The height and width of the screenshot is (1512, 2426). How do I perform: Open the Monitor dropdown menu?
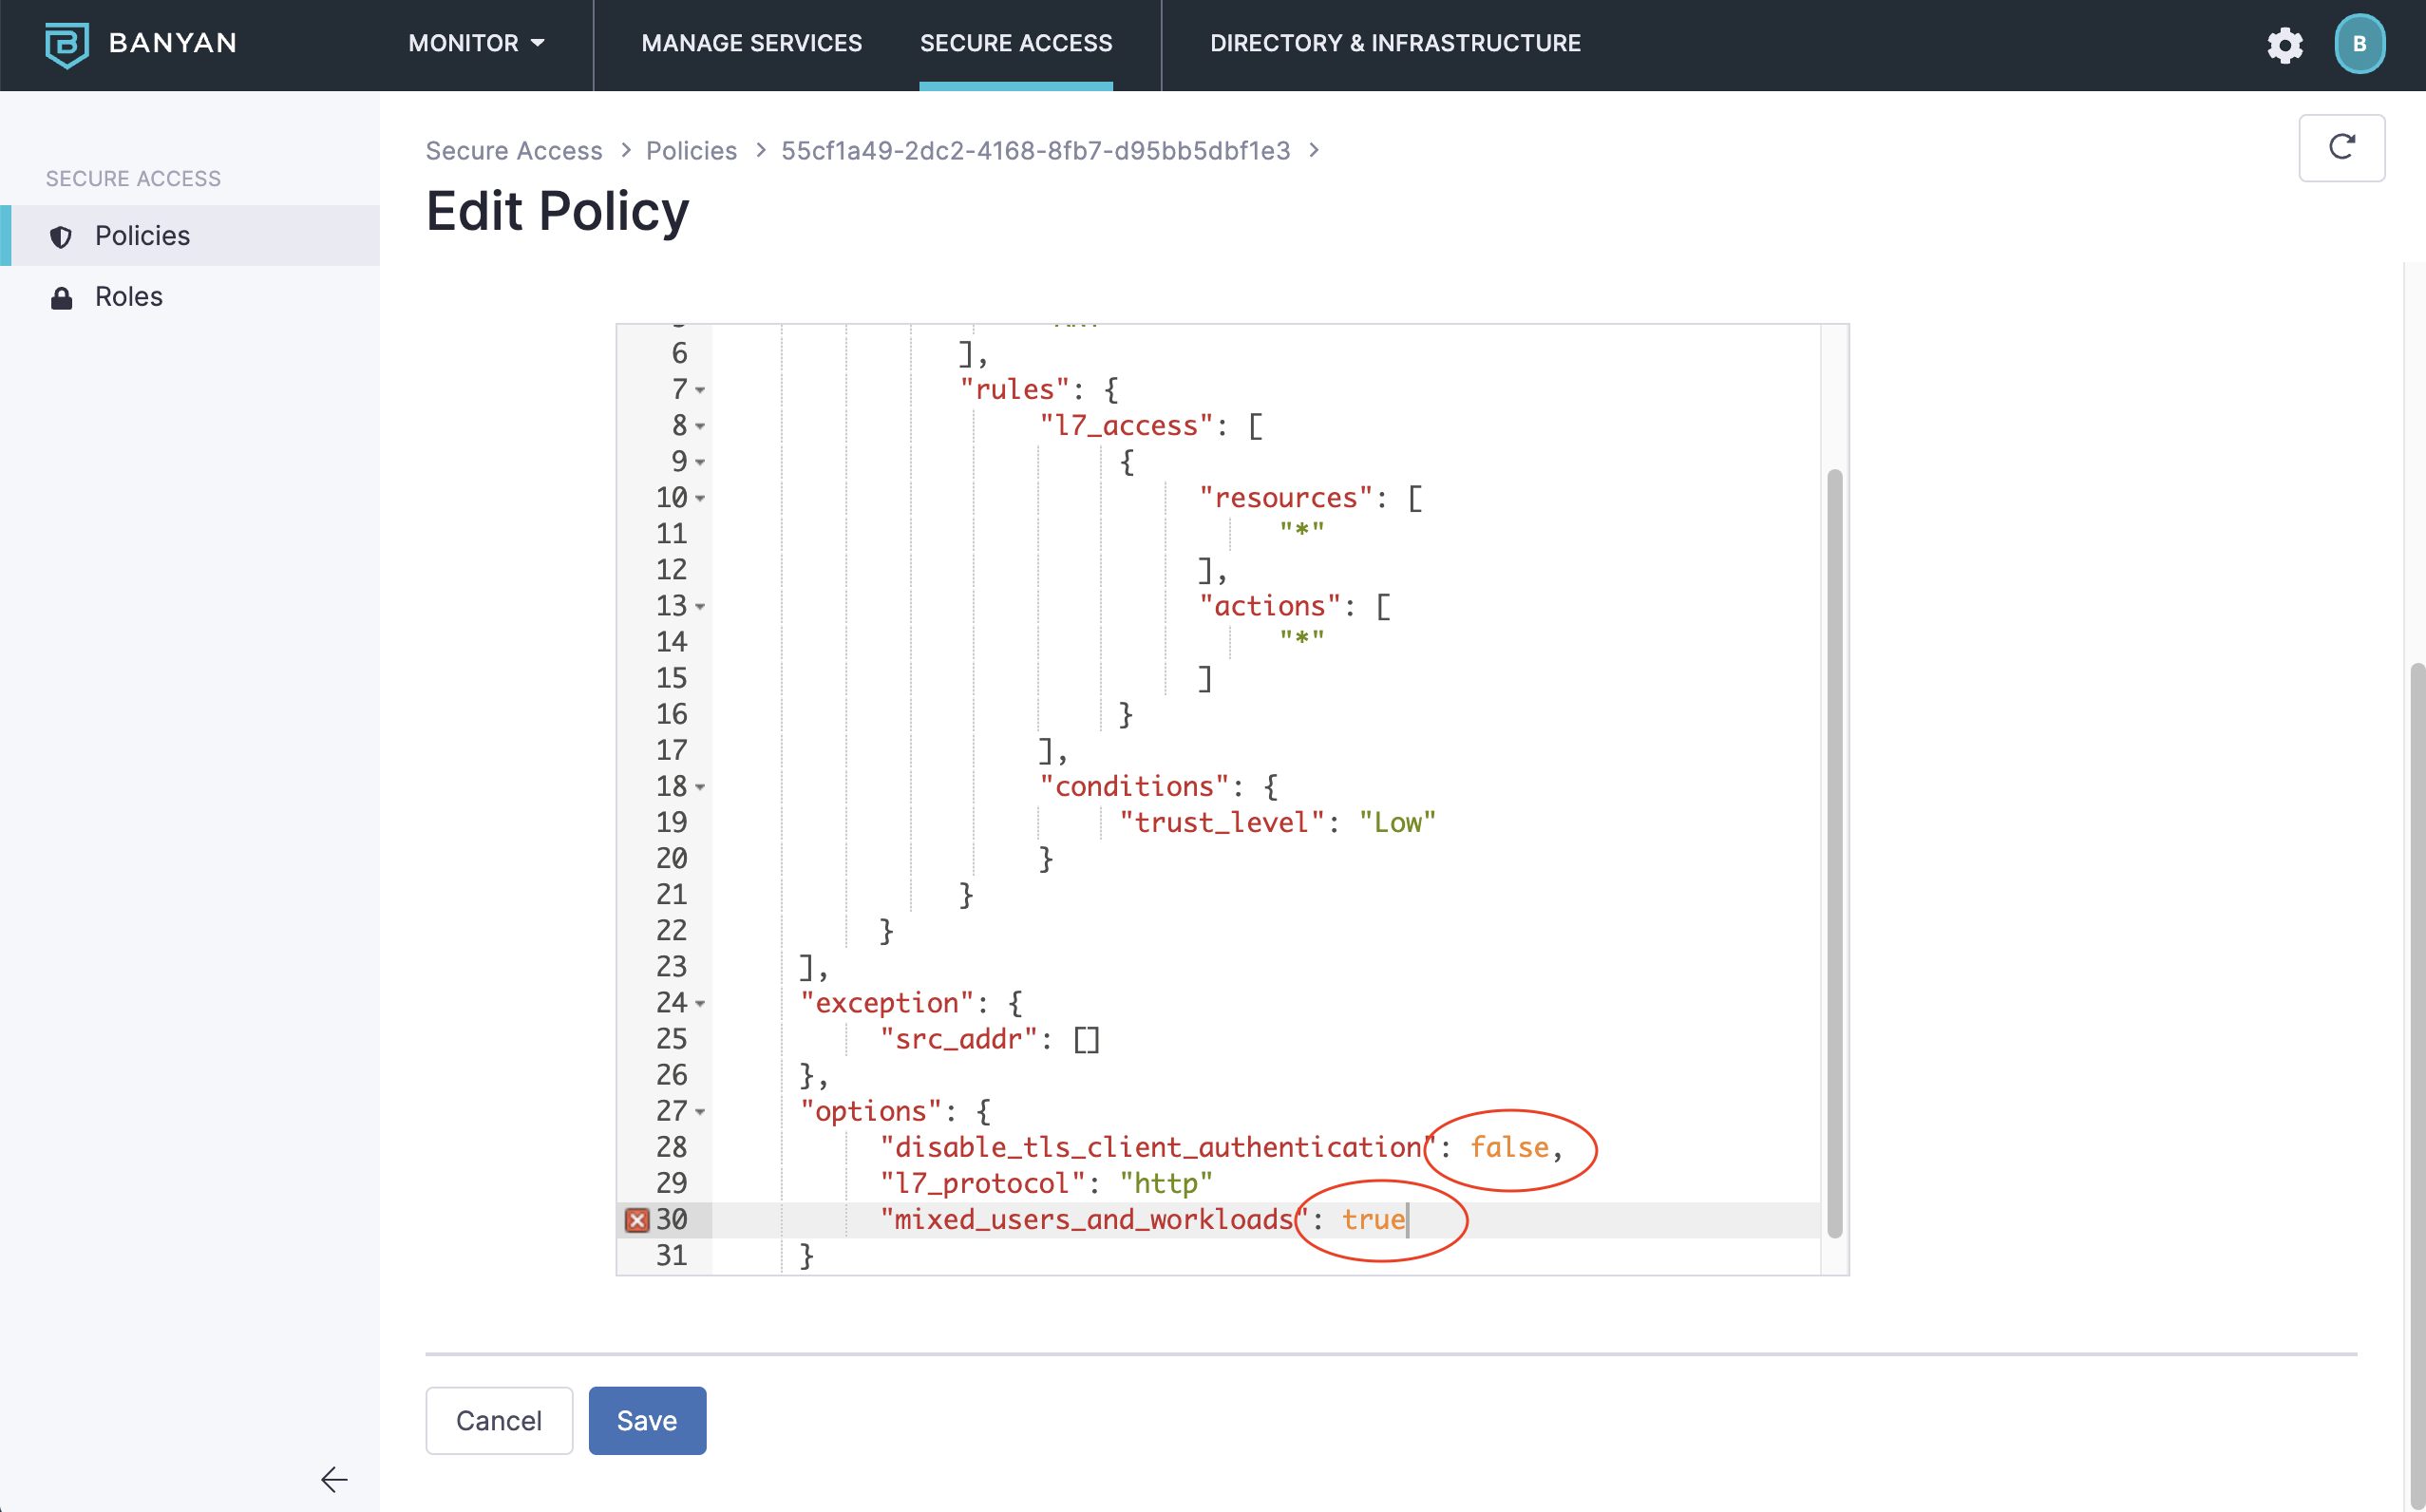coord(476,43)
